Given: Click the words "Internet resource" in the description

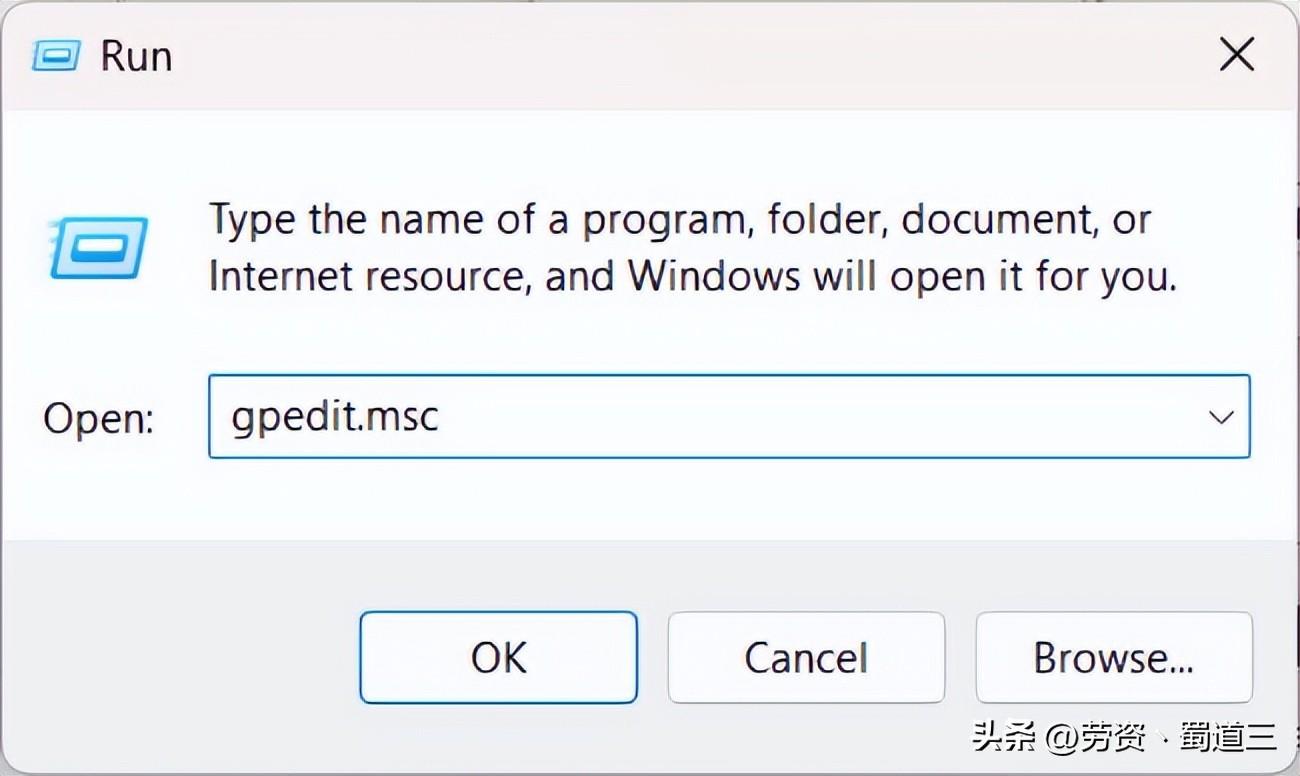Looking at the screenshot, I should tap(367, 277).
